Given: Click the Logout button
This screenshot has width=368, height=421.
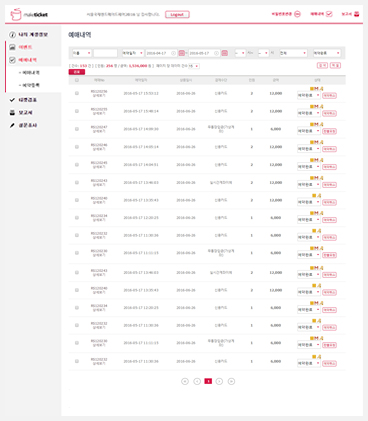Looking at the screenshot, I should [x=177, y=15].
